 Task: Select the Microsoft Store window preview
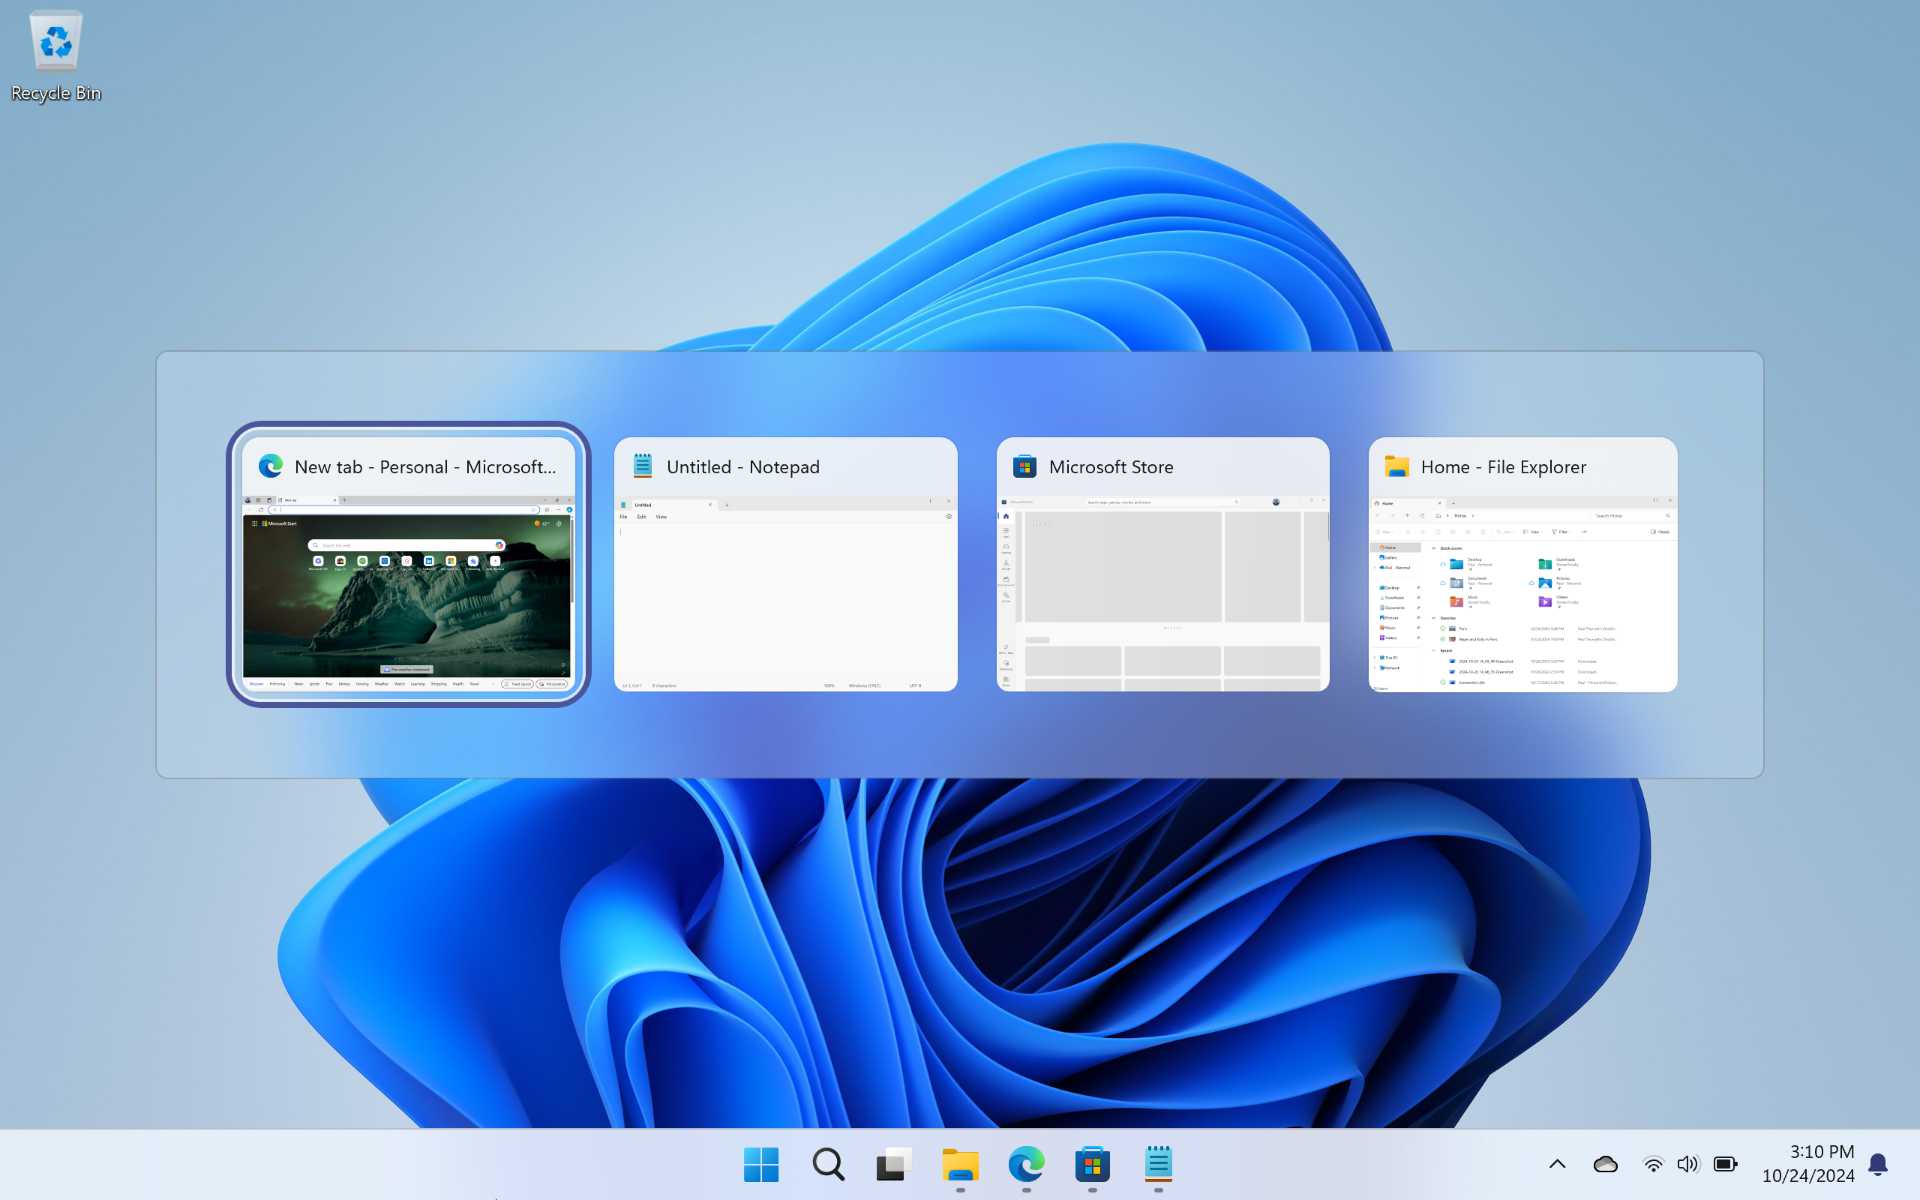click(1163, 564)
